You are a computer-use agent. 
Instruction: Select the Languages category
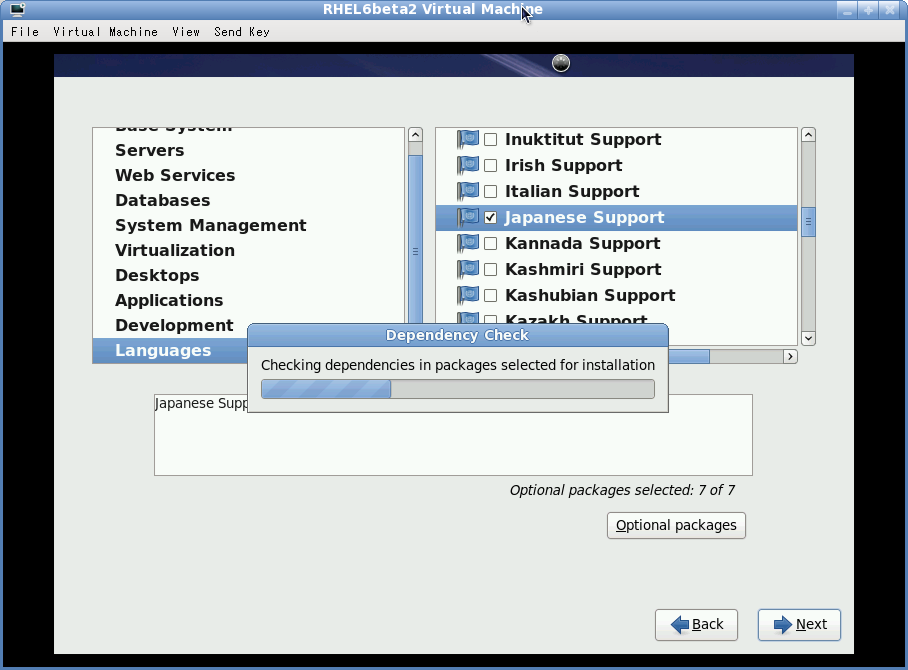(x=170, y=350)
